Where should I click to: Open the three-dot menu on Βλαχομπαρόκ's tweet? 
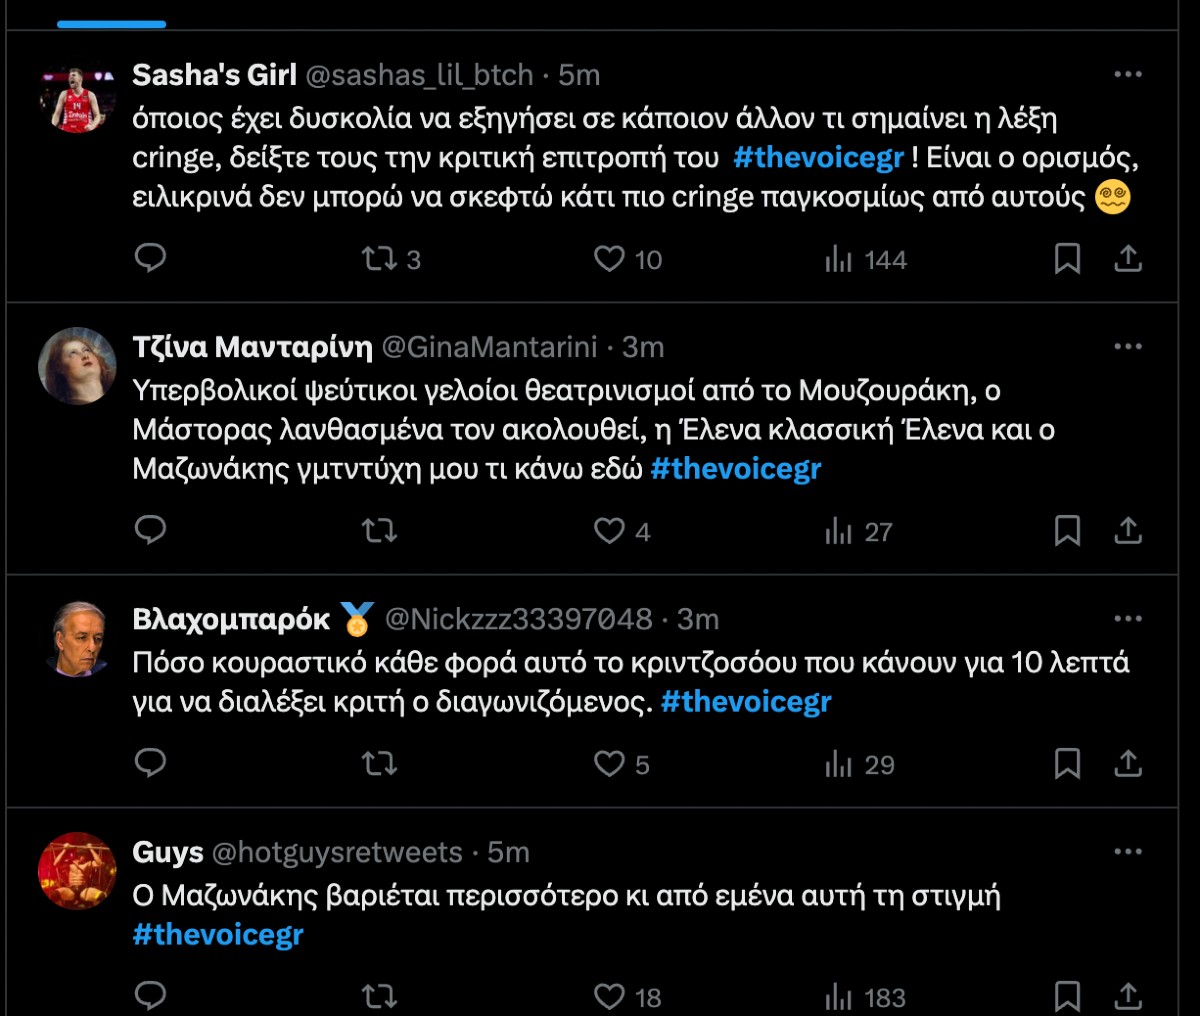[x=1129, y=619]
